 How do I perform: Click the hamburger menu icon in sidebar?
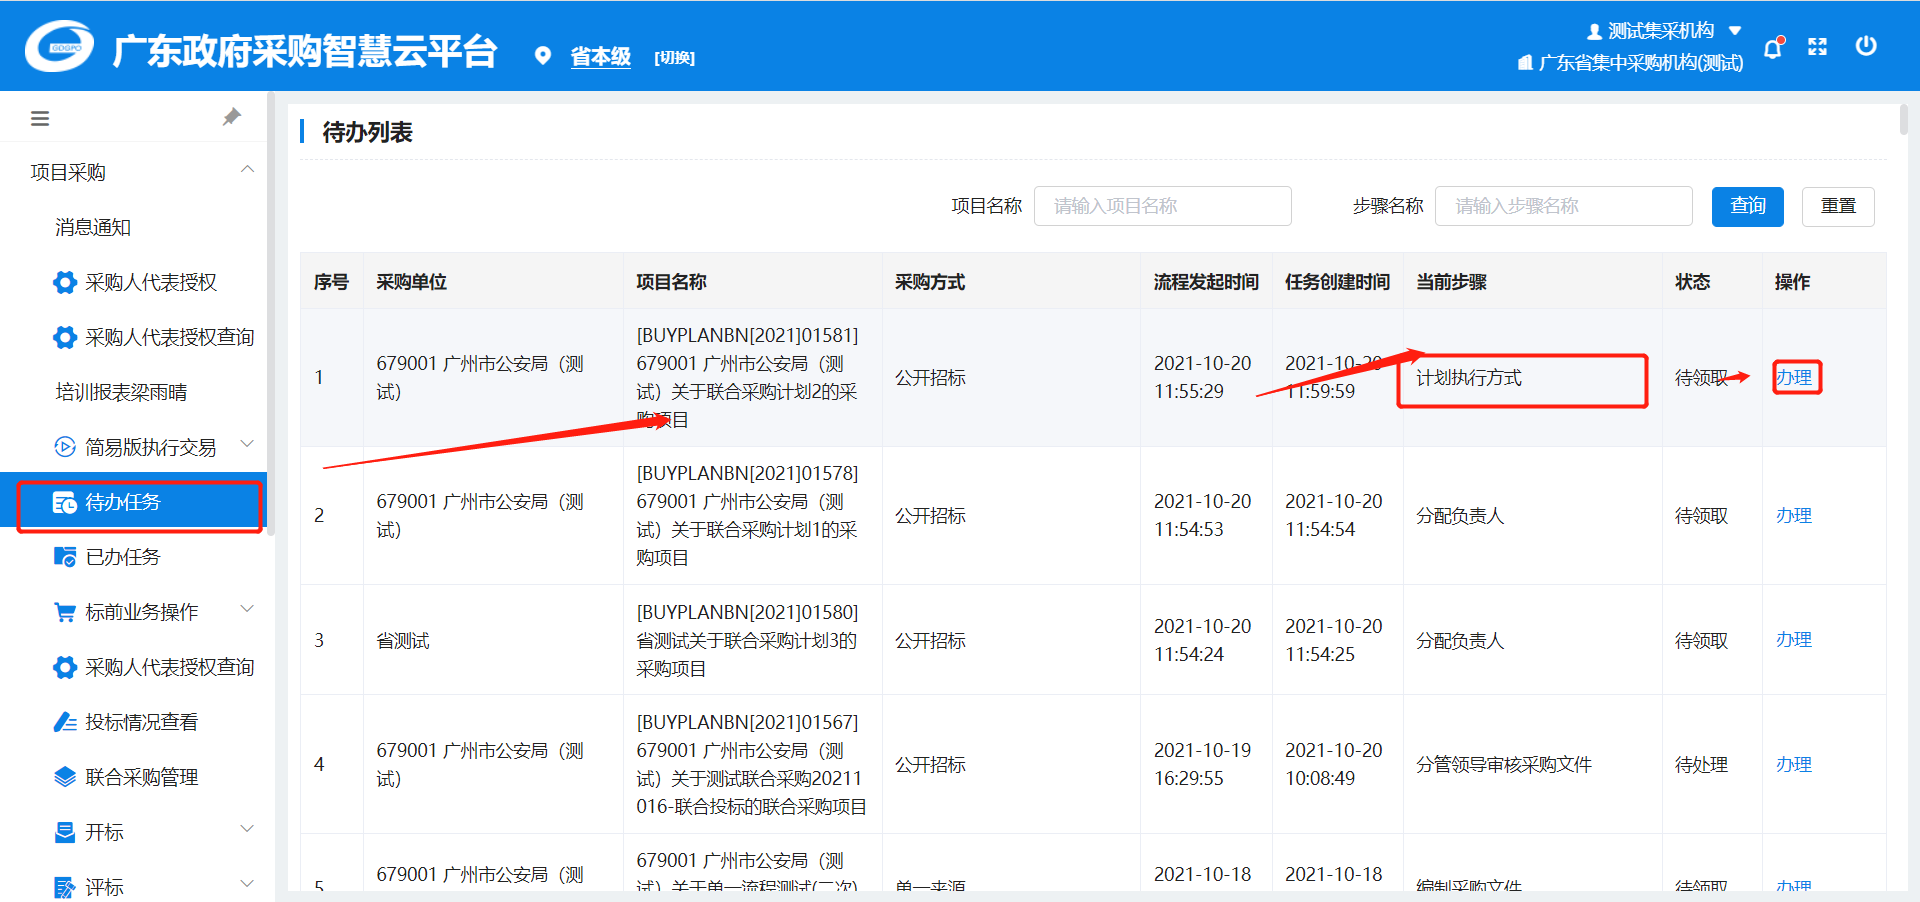40,119
